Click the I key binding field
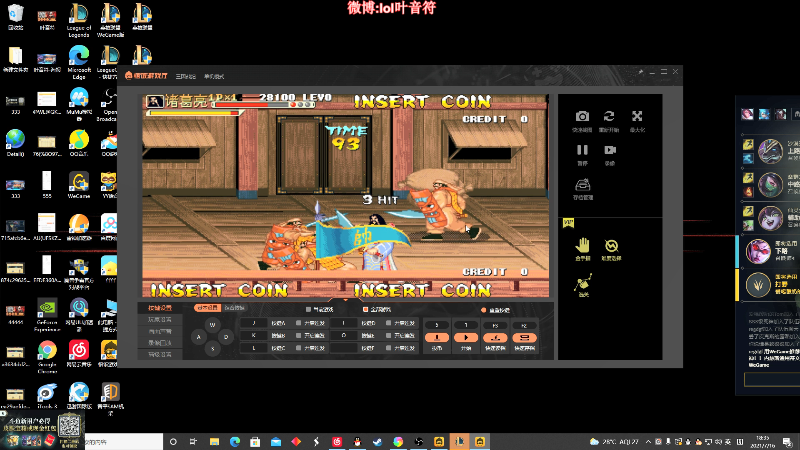Screen dimensions: 800x450 click(343, 323)
